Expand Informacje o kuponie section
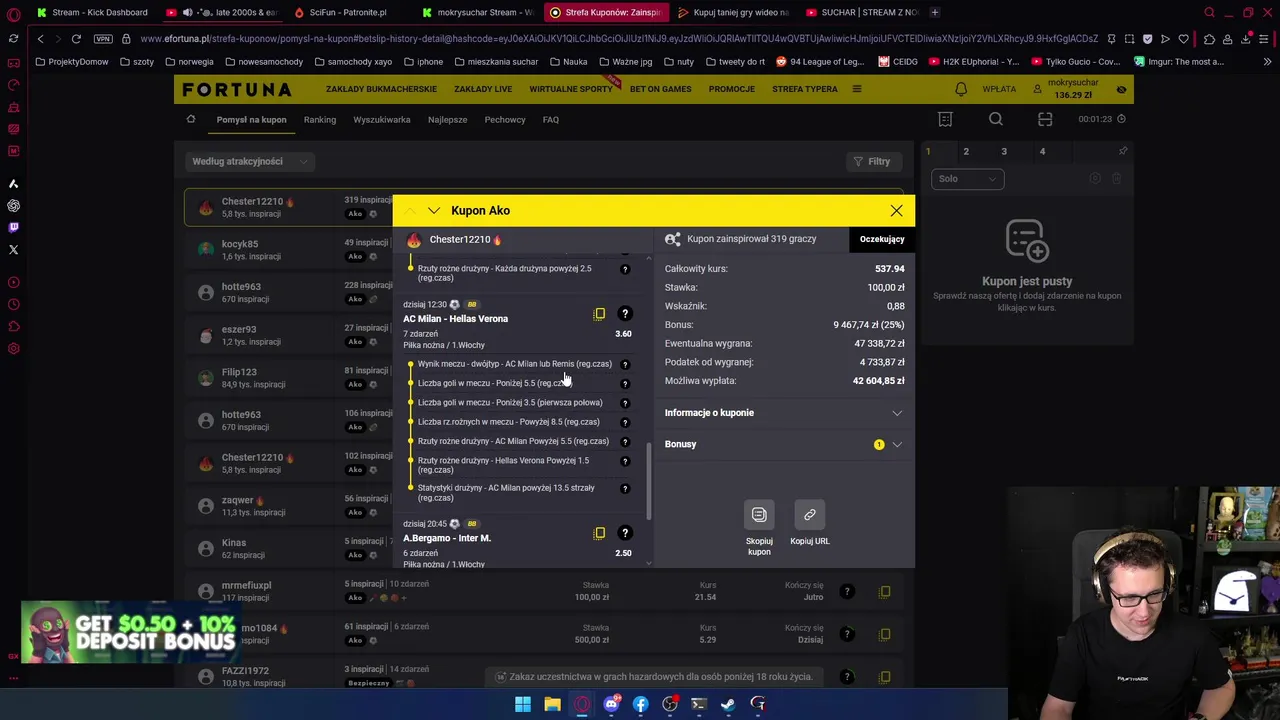The height and width of the screenshot is (720, 1280). [784, 413]
